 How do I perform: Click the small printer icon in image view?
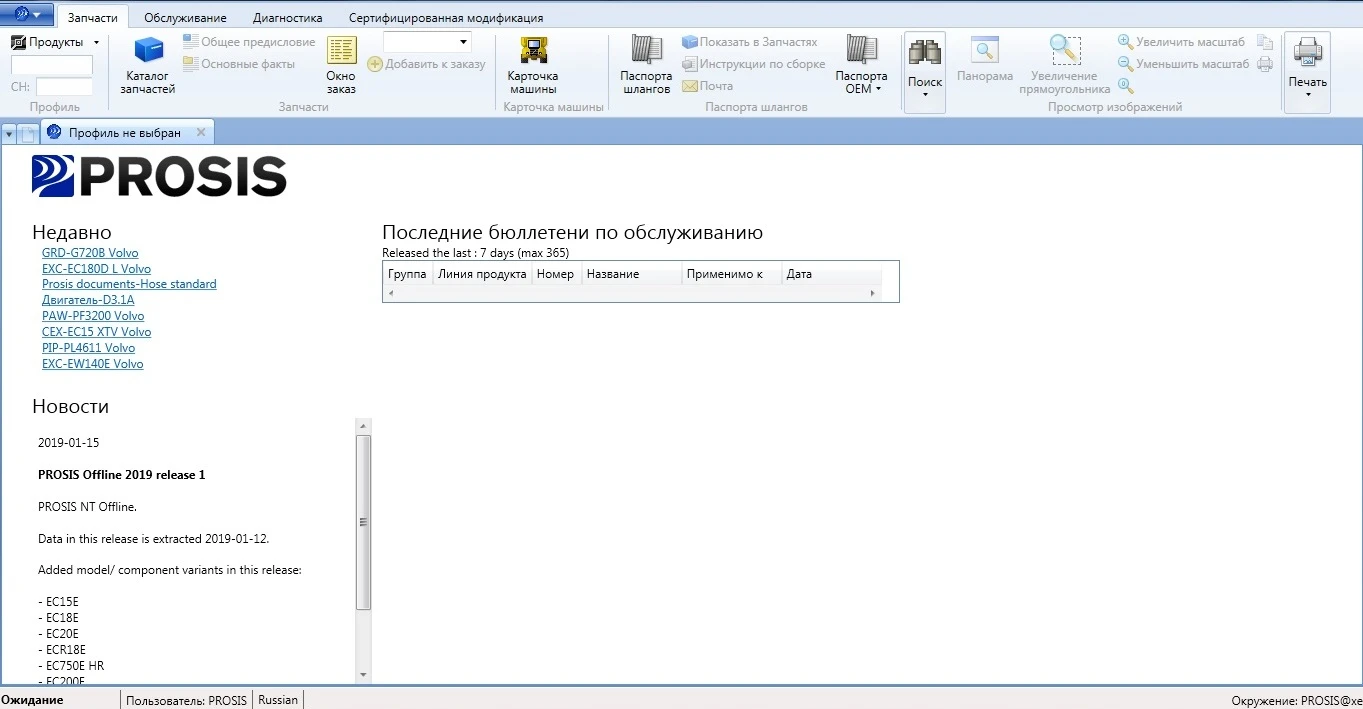[x=1265, y=64]
